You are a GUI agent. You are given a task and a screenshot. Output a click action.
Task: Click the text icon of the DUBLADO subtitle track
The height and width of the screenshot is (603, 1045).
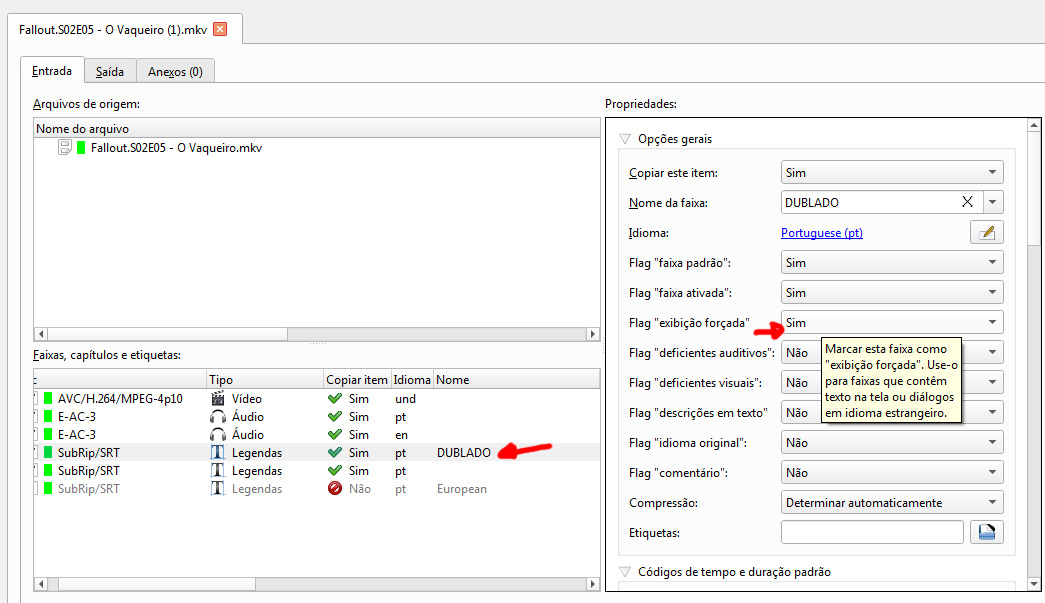pyautogui.click(x=218, y=453)
